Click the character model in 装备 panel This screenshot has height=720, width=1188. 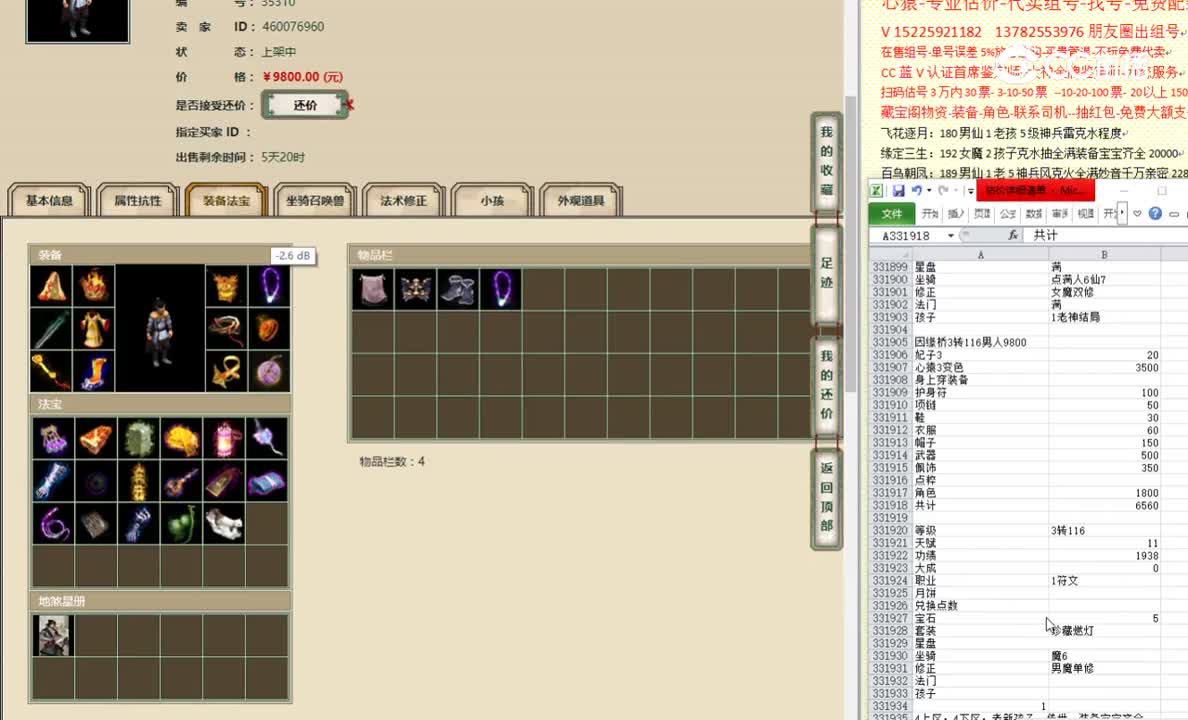[161, 330]
